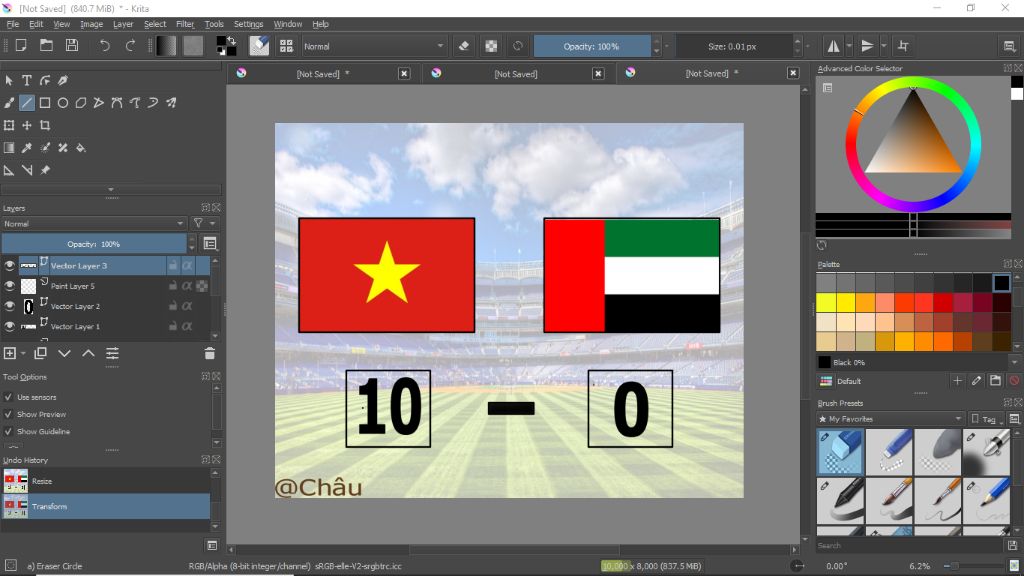Image resolution: width=1024 pixels, height=576 pixels.
Task: Select the Color Picker eyedropper tool
Action: point(27,148)
